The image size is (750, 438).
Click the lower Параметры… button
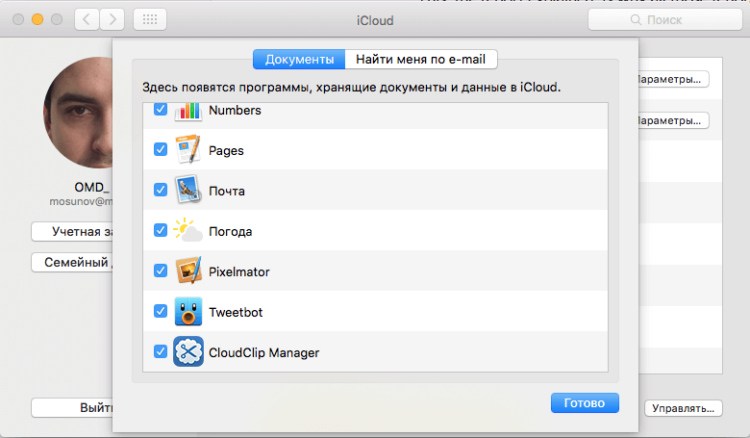[673, 120]
